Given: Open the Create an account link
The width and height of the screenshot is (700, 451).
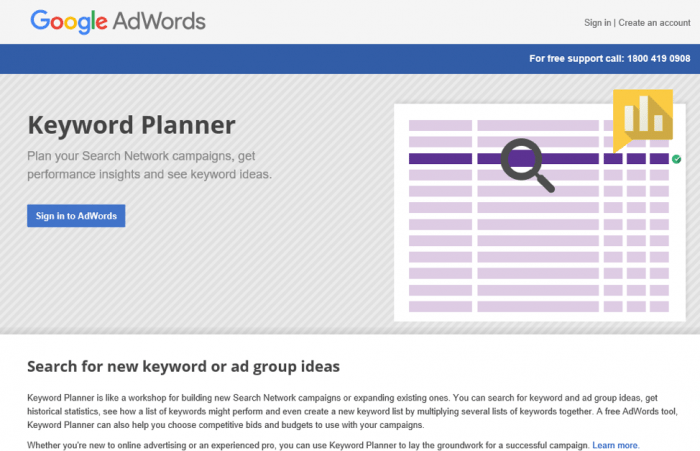Looking at the screenshot, I should tap(654, 23).
